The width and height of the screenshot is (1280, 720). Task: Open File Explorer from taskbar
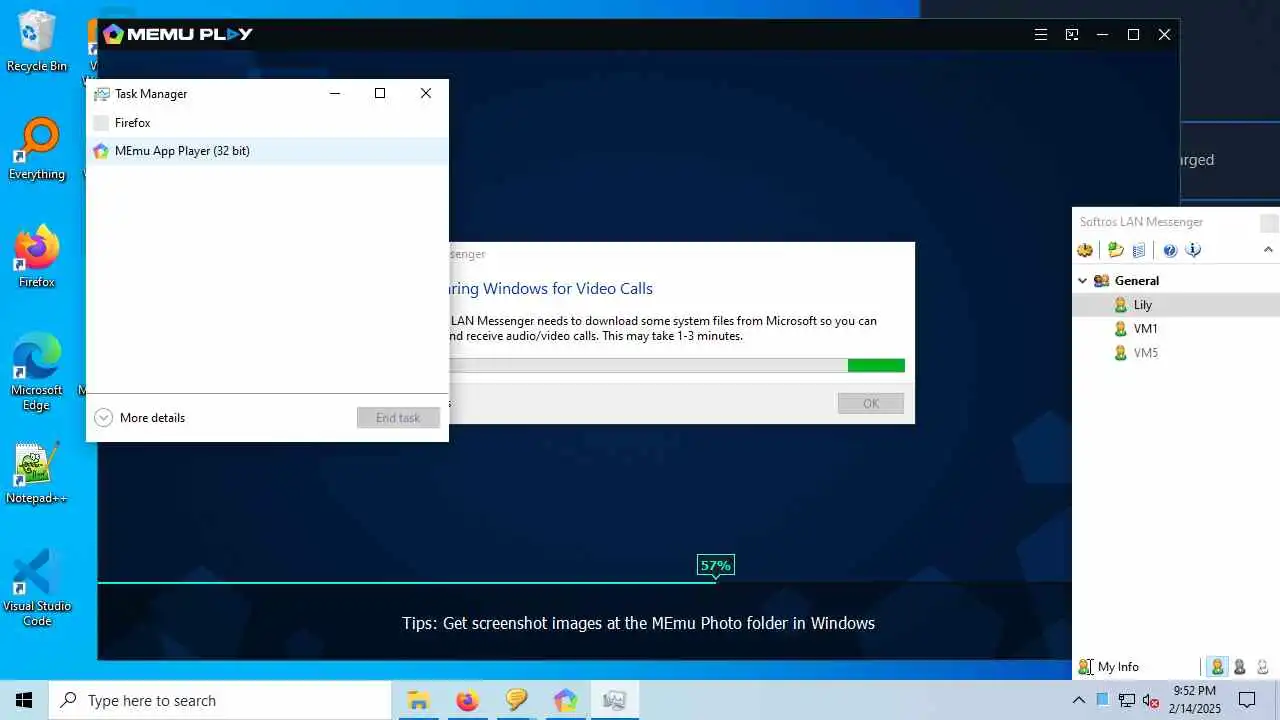(x=417, y=700)
